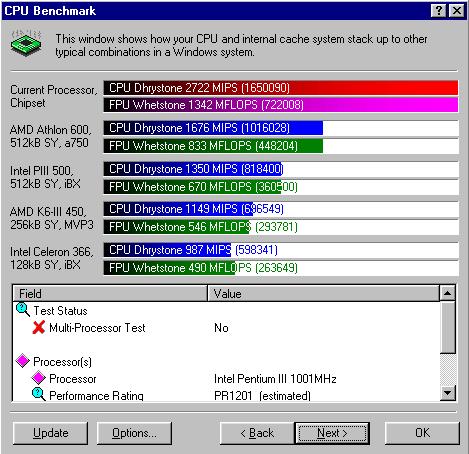This screenshot has height=454, width=469.
Task: Click the Processor row diamond icon
Action: point(38,378)
